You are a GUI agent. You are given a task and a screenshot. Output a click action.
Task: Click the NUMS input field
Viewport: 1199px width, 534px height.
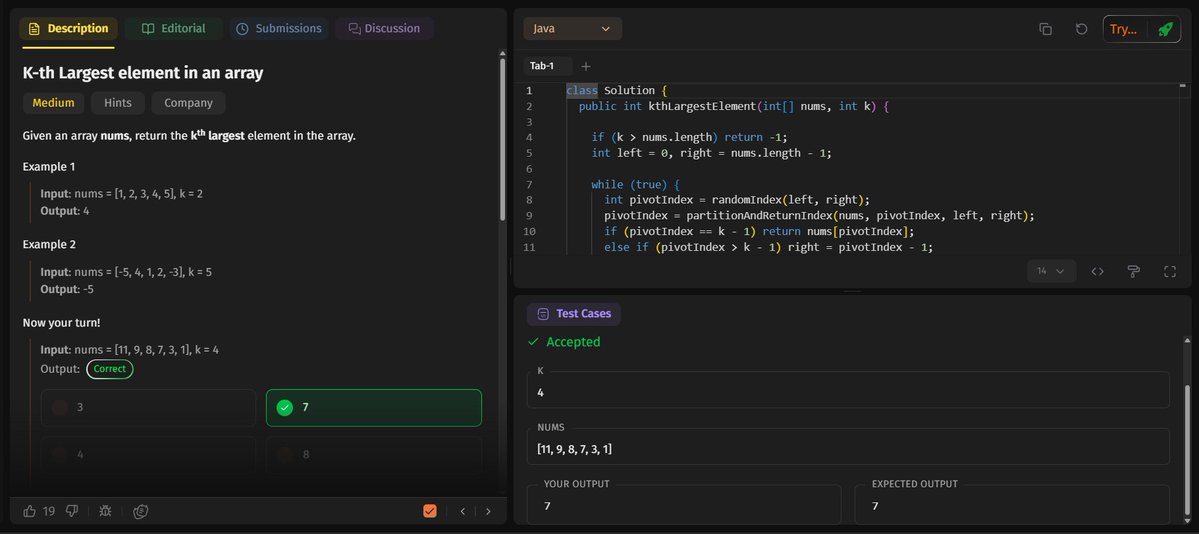coord(848,446)
